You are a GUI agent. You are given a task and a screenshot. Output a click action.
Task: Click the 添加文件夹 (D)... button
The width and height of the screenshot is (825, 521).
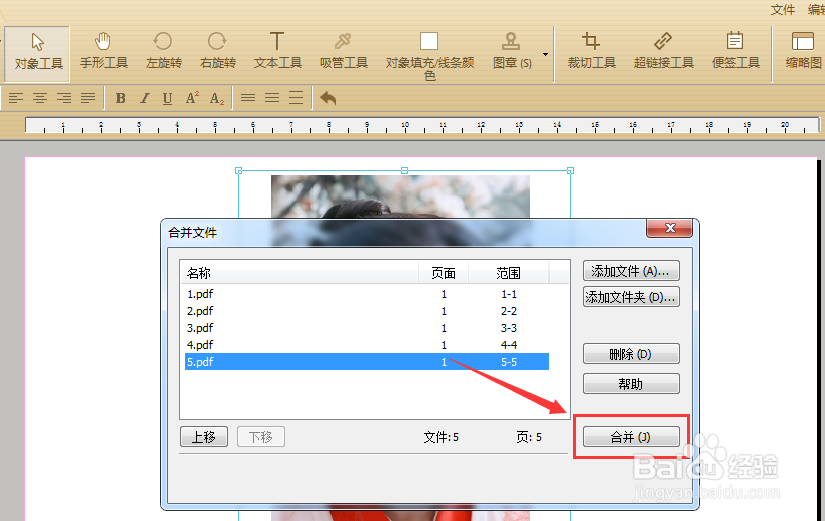631,297
